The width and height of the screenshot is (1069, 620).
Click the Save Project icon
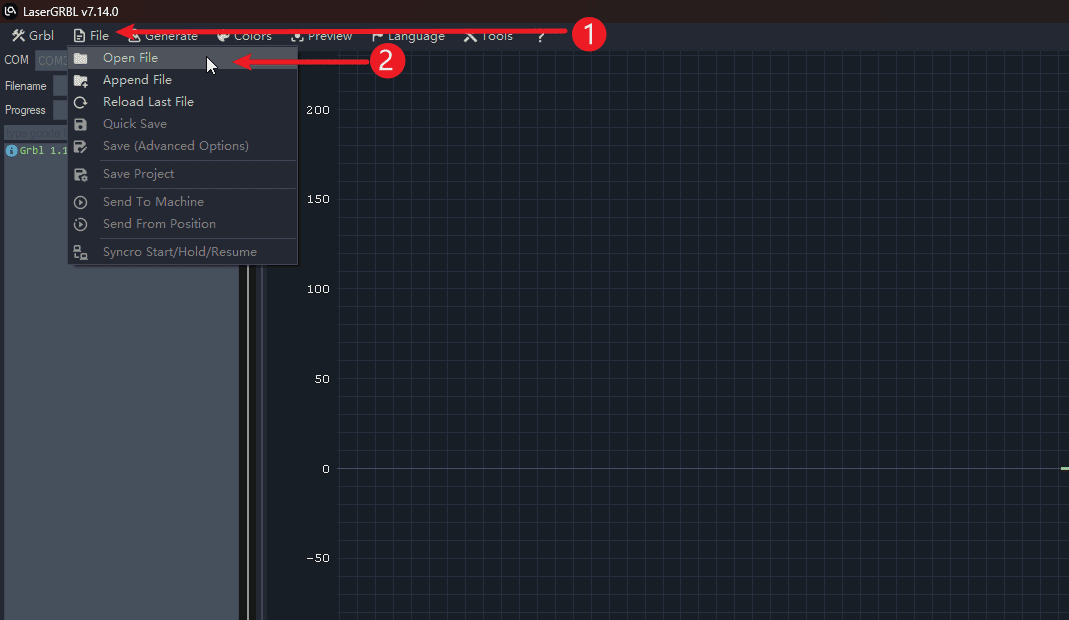click(x=81, y=174)
